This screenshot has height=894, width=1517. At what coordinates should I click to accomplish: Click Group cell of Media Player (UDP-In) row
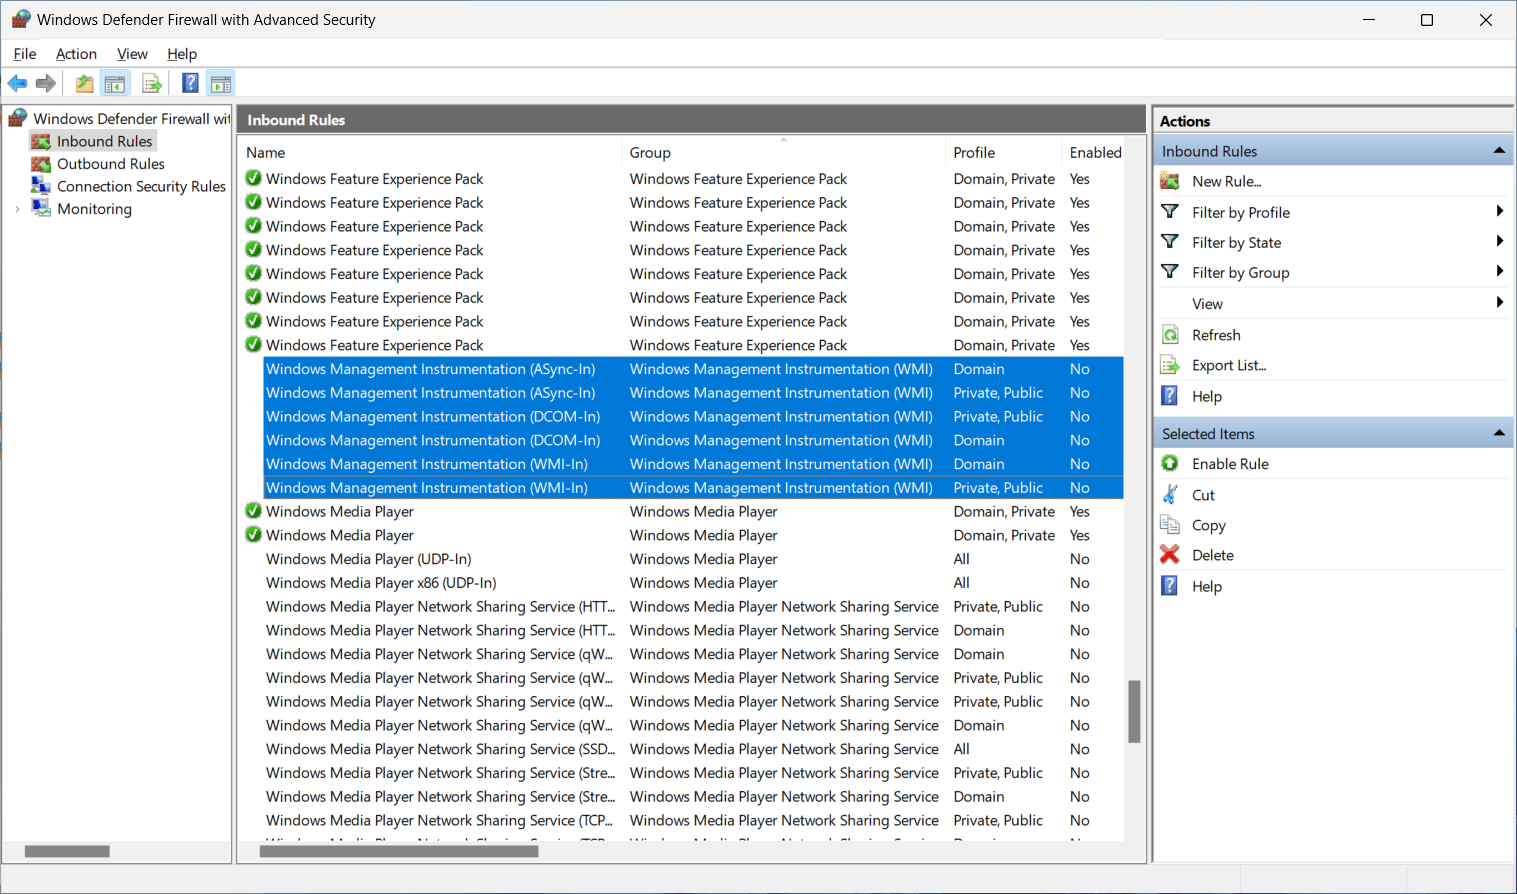click(x=703, y=559)
